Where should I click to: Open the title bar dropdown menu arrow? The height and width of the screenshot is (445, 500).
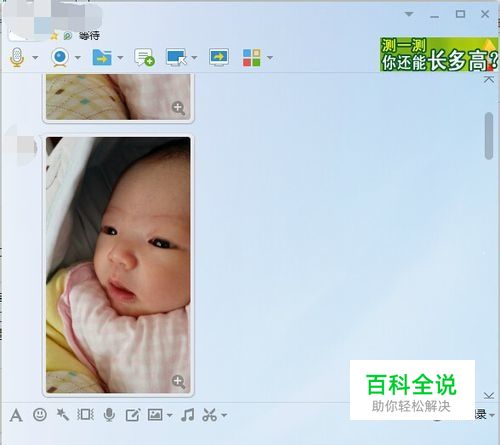(x=409, y=14)
